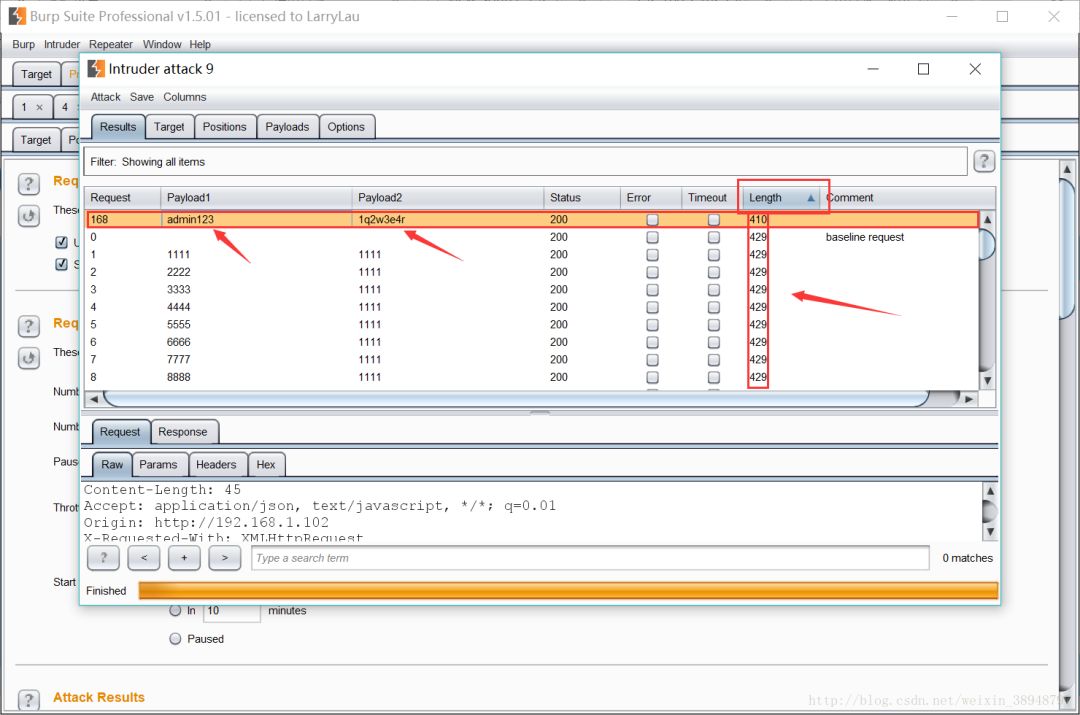Toggle the Error checkbox for request 168

pos(652,220)
